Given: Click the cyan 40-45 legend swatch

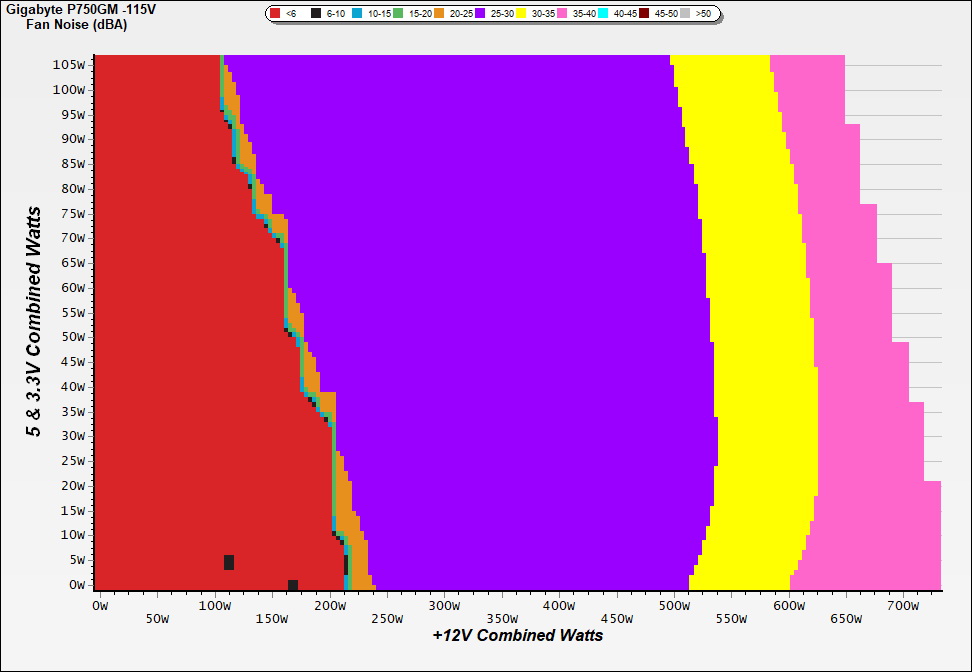Looking at the screenshot, I should click(x=602, y=14).
